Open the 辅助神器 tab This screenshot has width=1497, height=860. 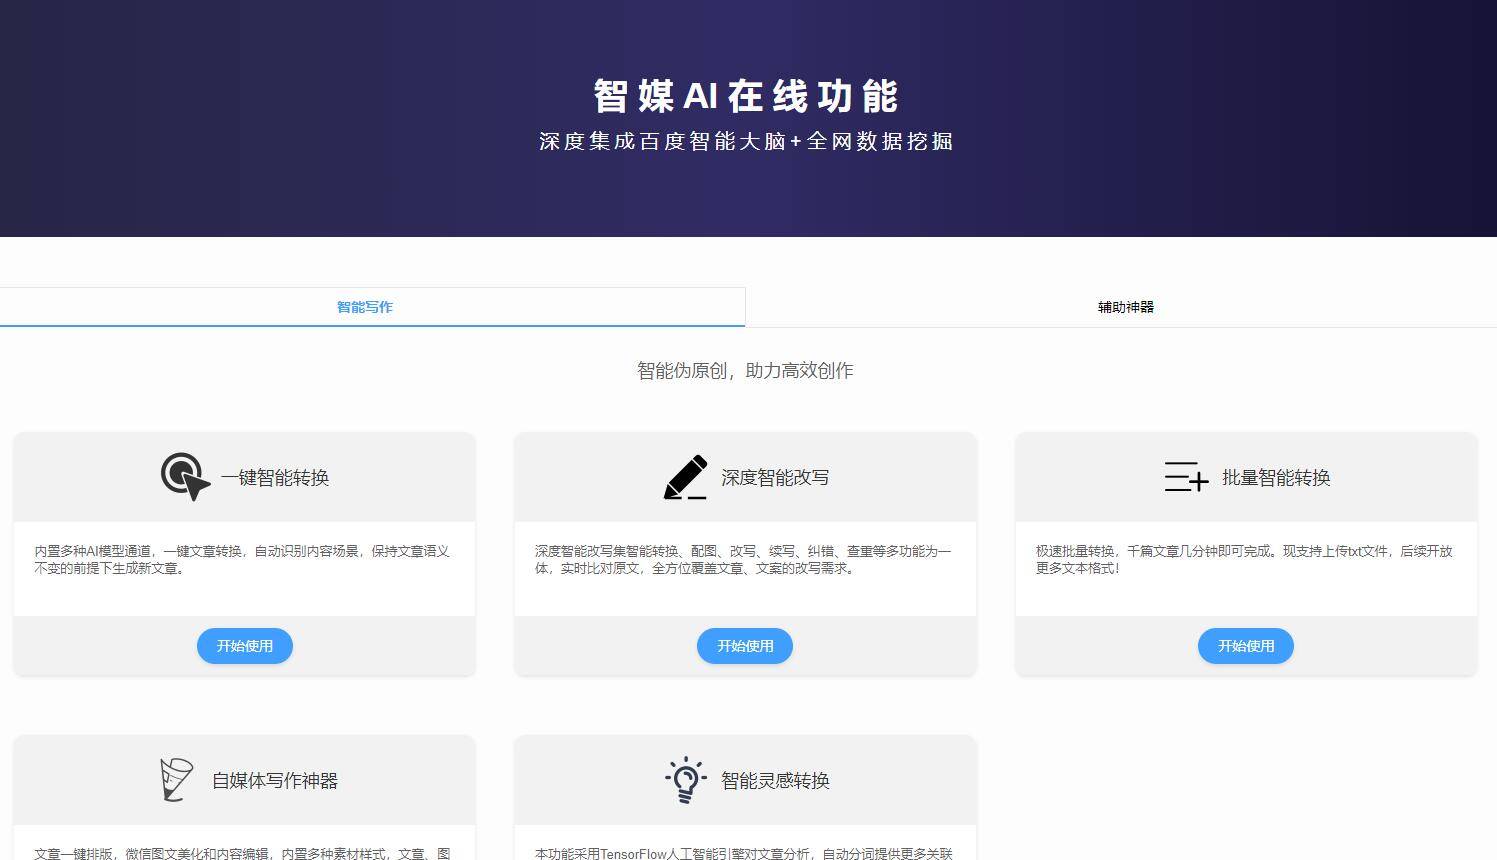coord(1125,307)
